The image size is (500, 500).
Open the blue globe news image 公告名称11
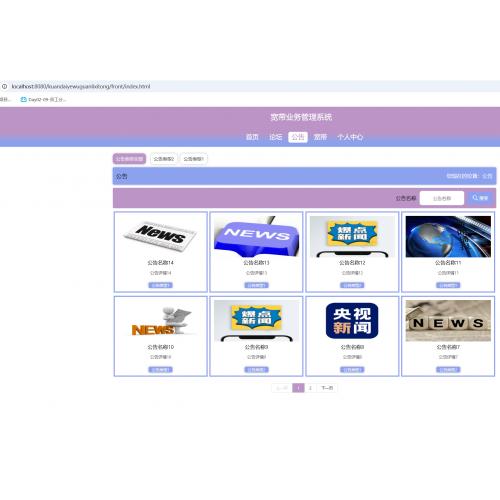point(448,236)
